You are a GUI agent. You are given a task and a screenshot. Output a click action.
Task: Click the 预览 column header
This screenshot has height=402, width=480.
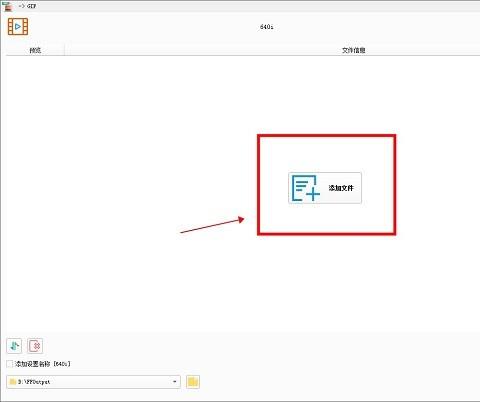pos(35,50)
